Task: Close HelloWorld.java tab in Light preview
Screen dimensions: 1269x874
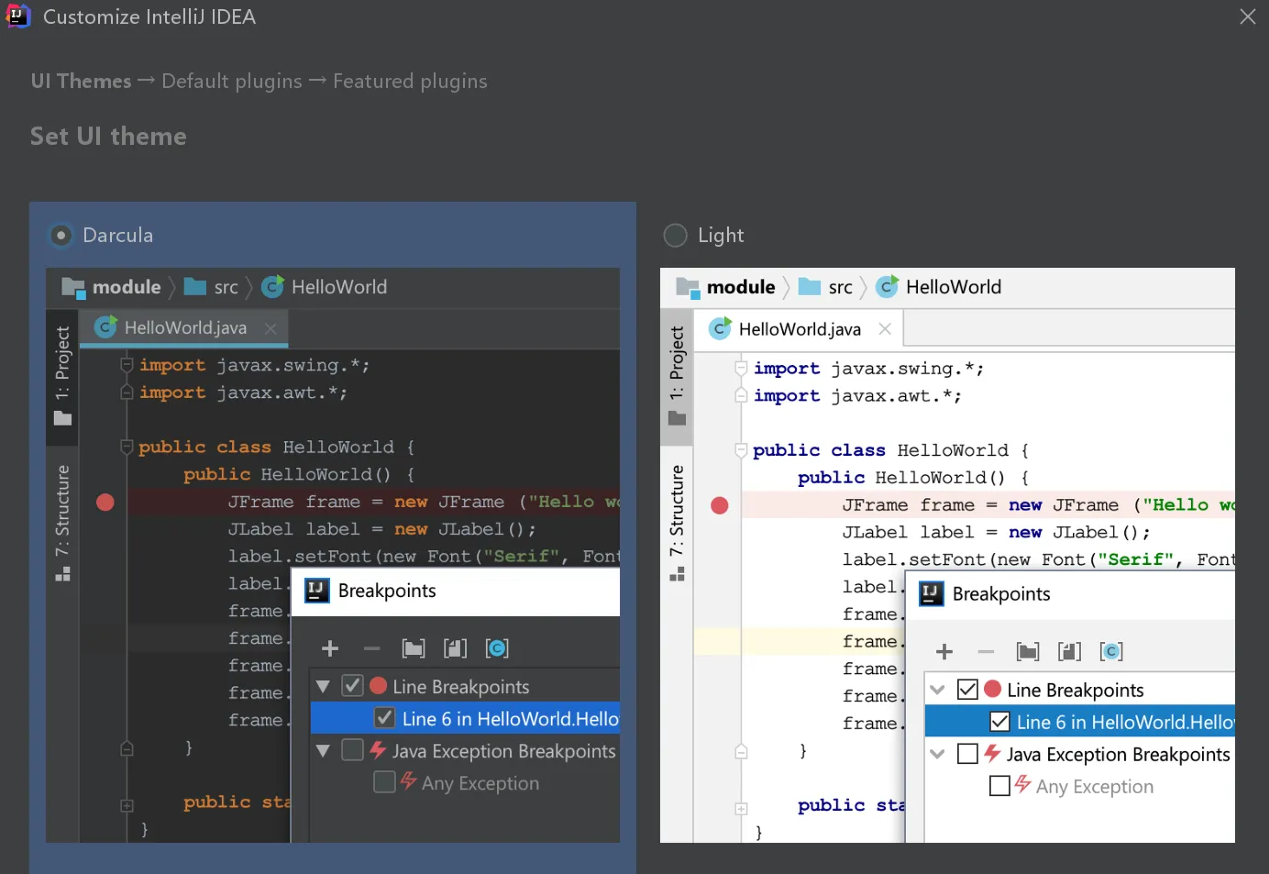Action: coord(884,329)
